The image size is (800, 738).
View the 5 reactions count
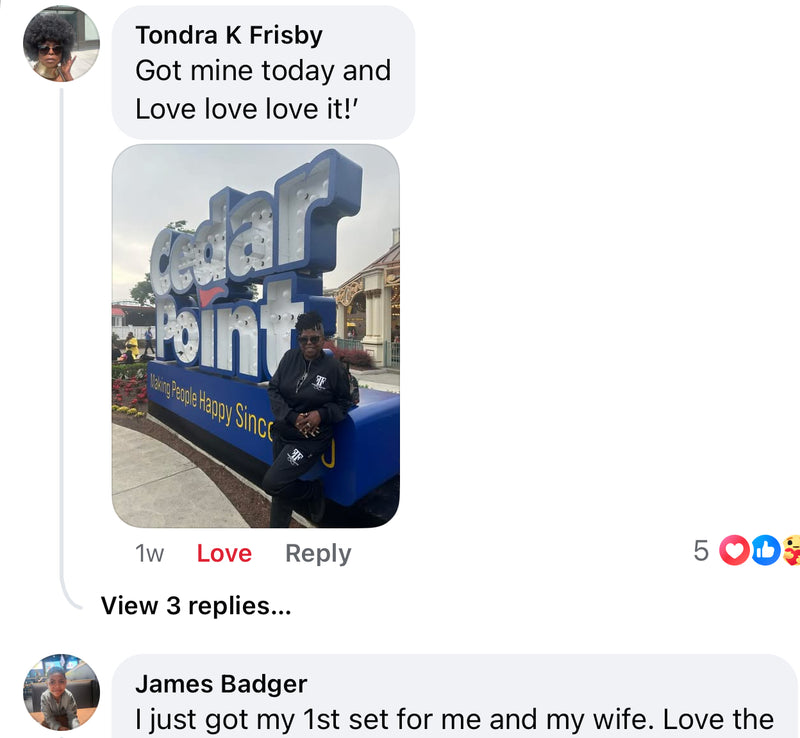tap(701, 551)
